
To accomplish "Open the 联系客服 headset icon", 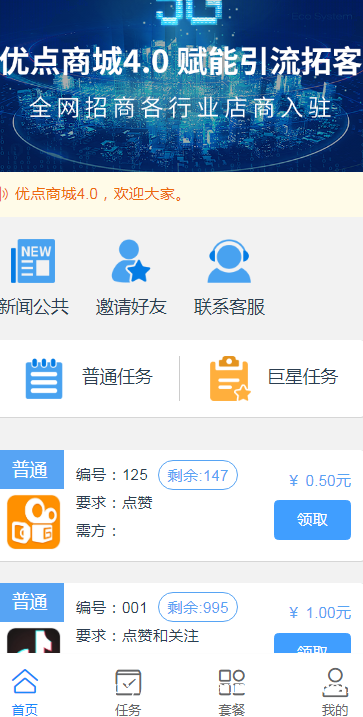I will (229, 261).
